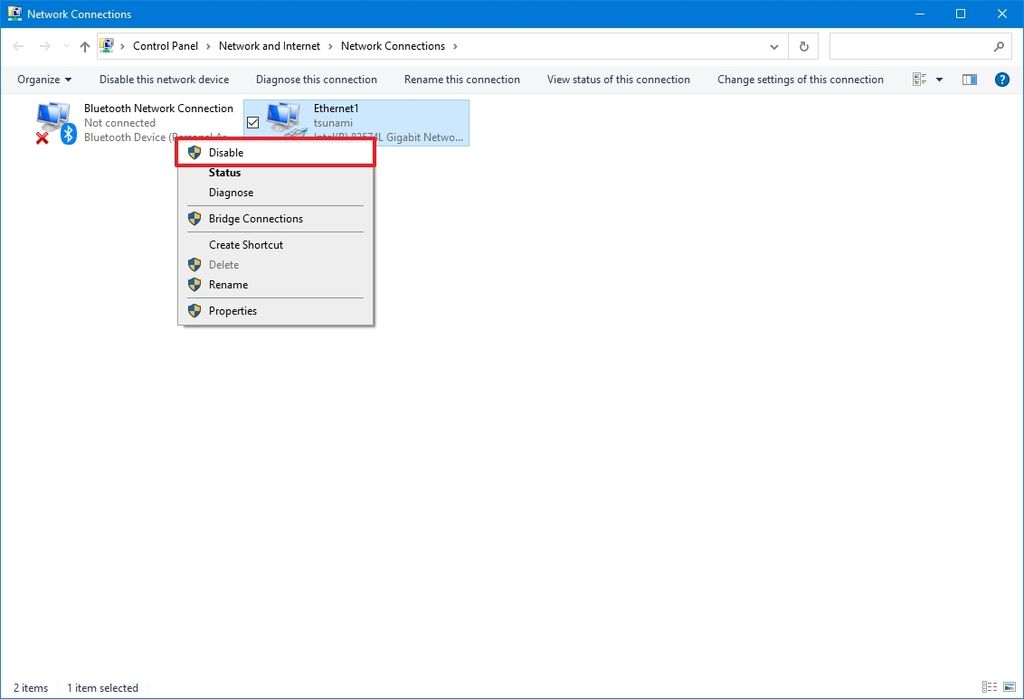The height and width of the screenshot is (699, 1024).
Task: Open the view options dropdown arrow
Action: tap(939, 79)
